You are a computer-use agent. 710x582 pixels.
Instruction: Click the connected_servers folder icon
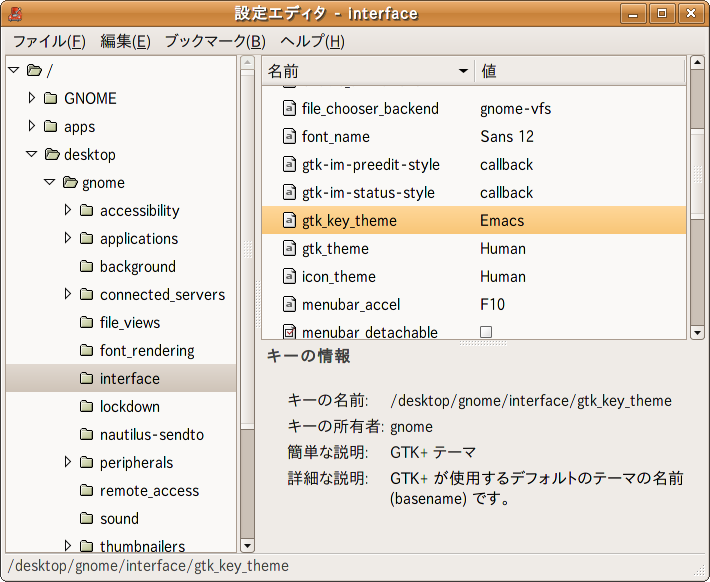coord(86,294)
